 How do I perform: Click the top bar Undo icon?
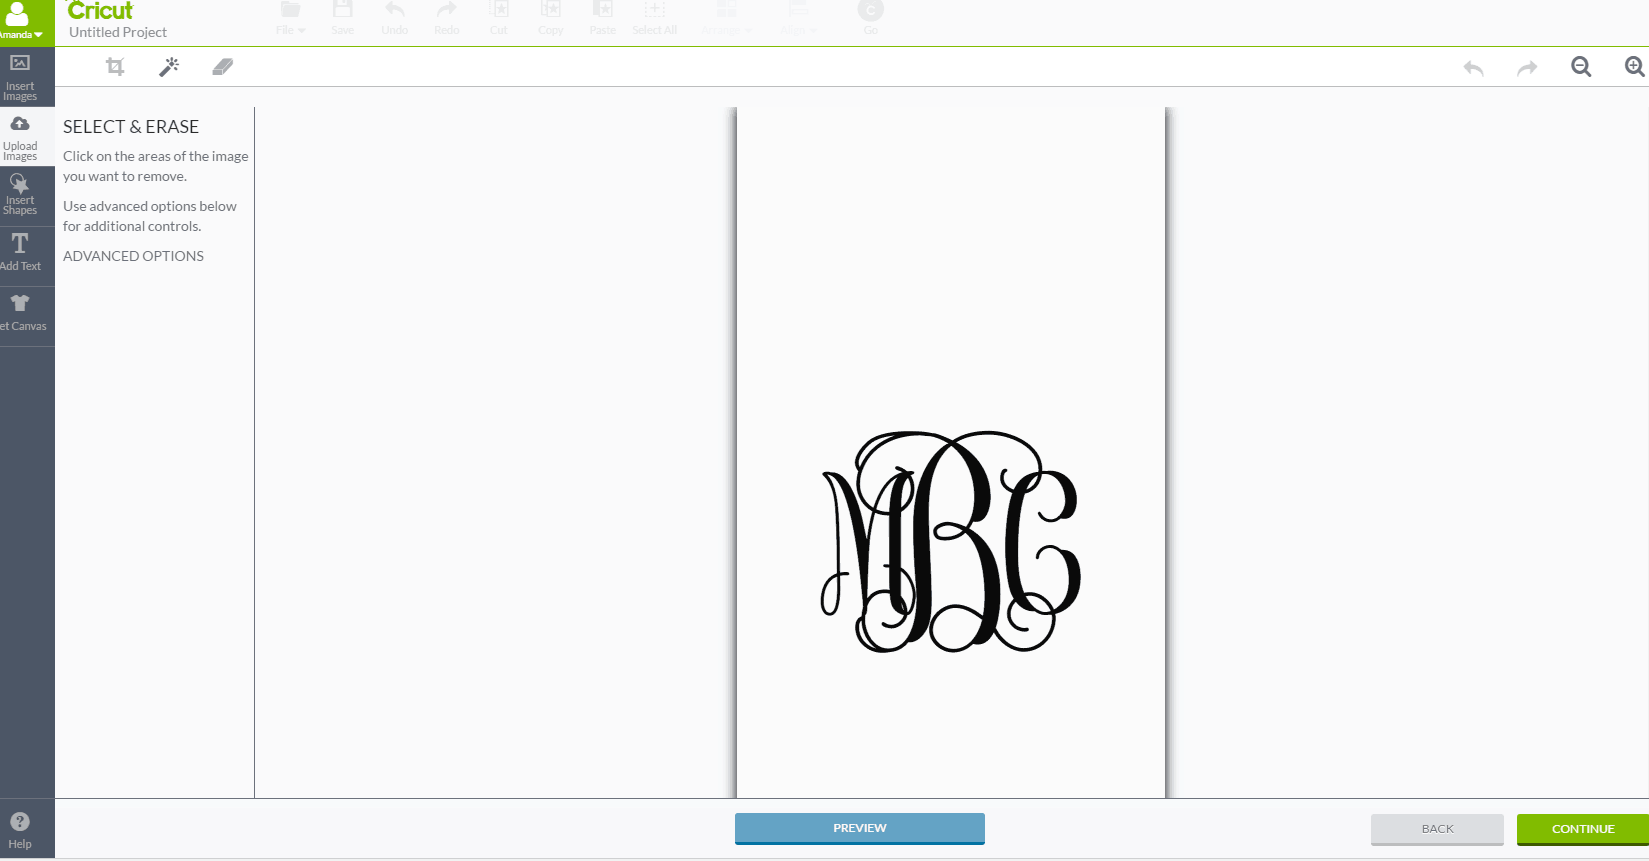[395, 18]
